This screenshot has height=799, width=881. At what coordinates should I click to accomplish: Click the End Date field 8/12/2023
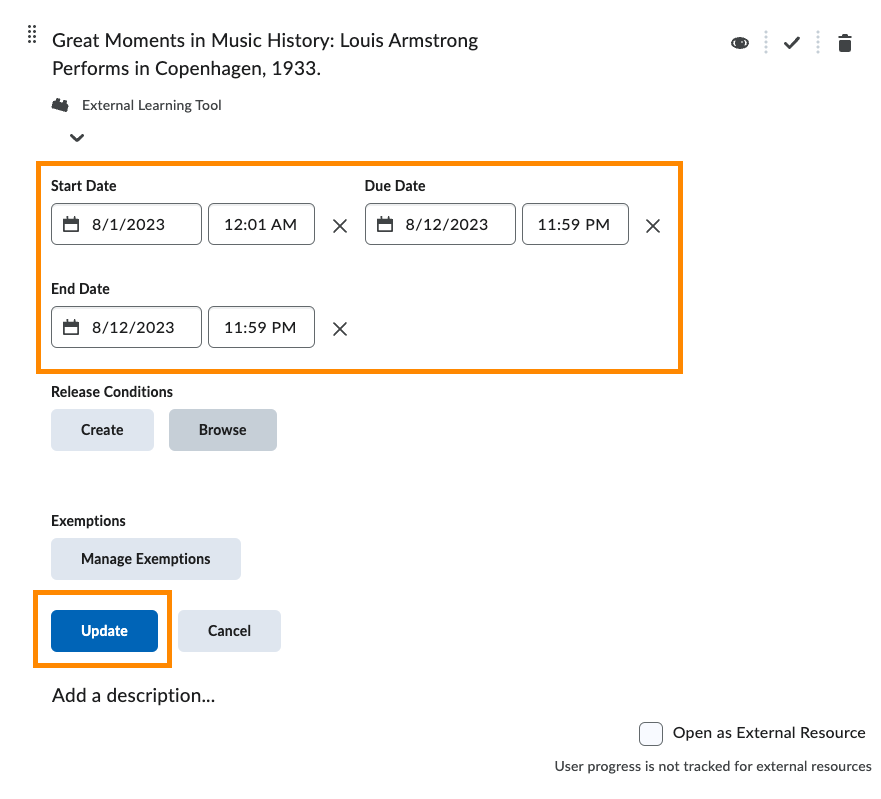point(126,327)
